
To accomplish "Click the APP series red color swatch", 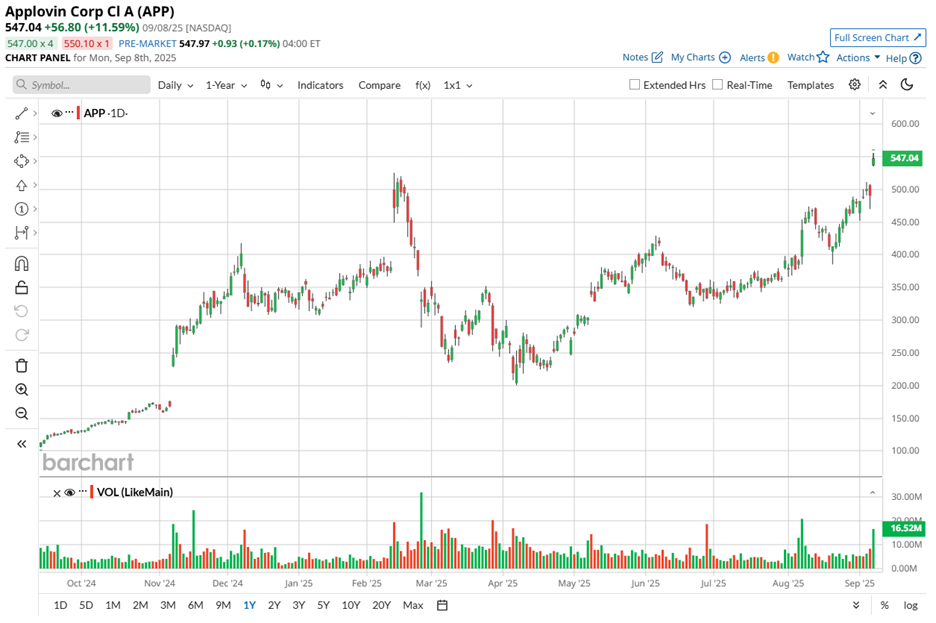I will tap(78, 113).
